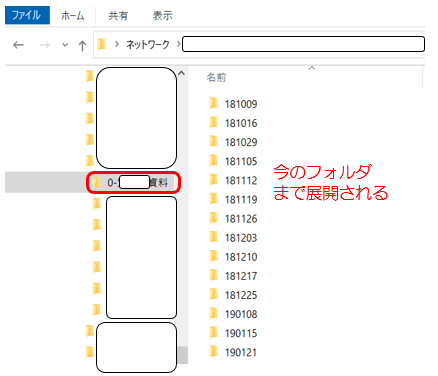Select folder 181112
This screenshot has height=376, width=438.
[x=234, y=180]
